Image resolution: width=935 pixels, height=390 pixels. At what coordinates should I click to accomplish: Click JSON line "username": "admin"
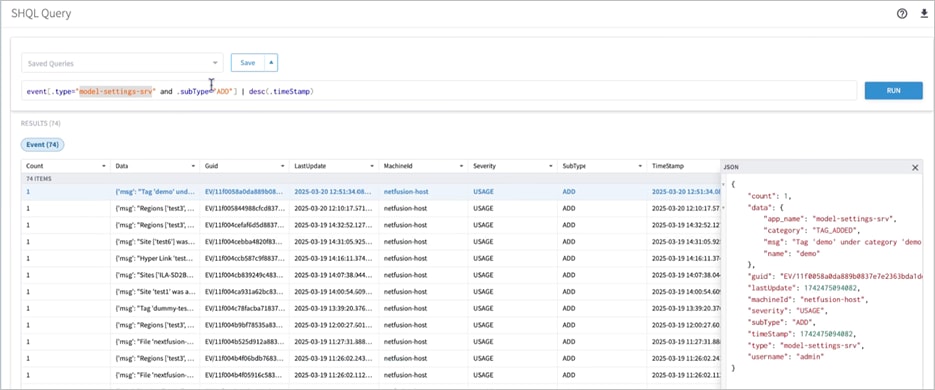coord(785,357)
